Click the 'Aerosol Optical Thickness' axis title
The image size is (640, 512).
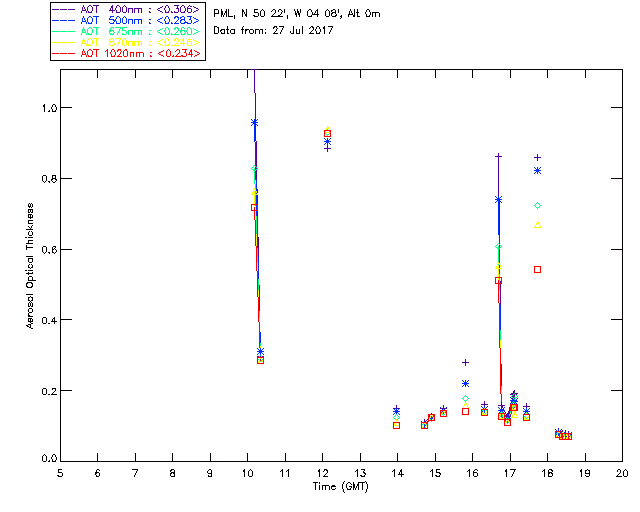30,266
